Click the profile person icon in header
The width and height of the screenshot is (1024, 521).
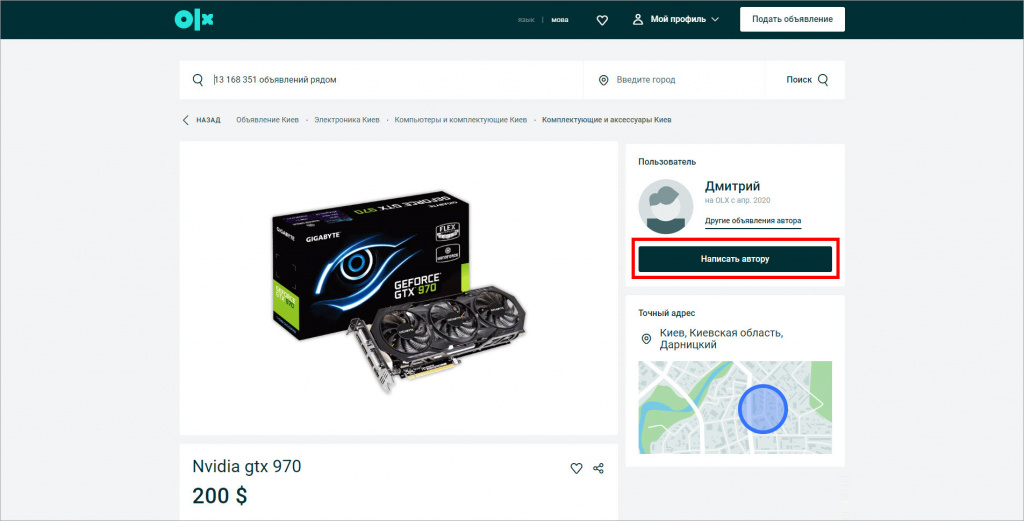click(x=638, y=20)
